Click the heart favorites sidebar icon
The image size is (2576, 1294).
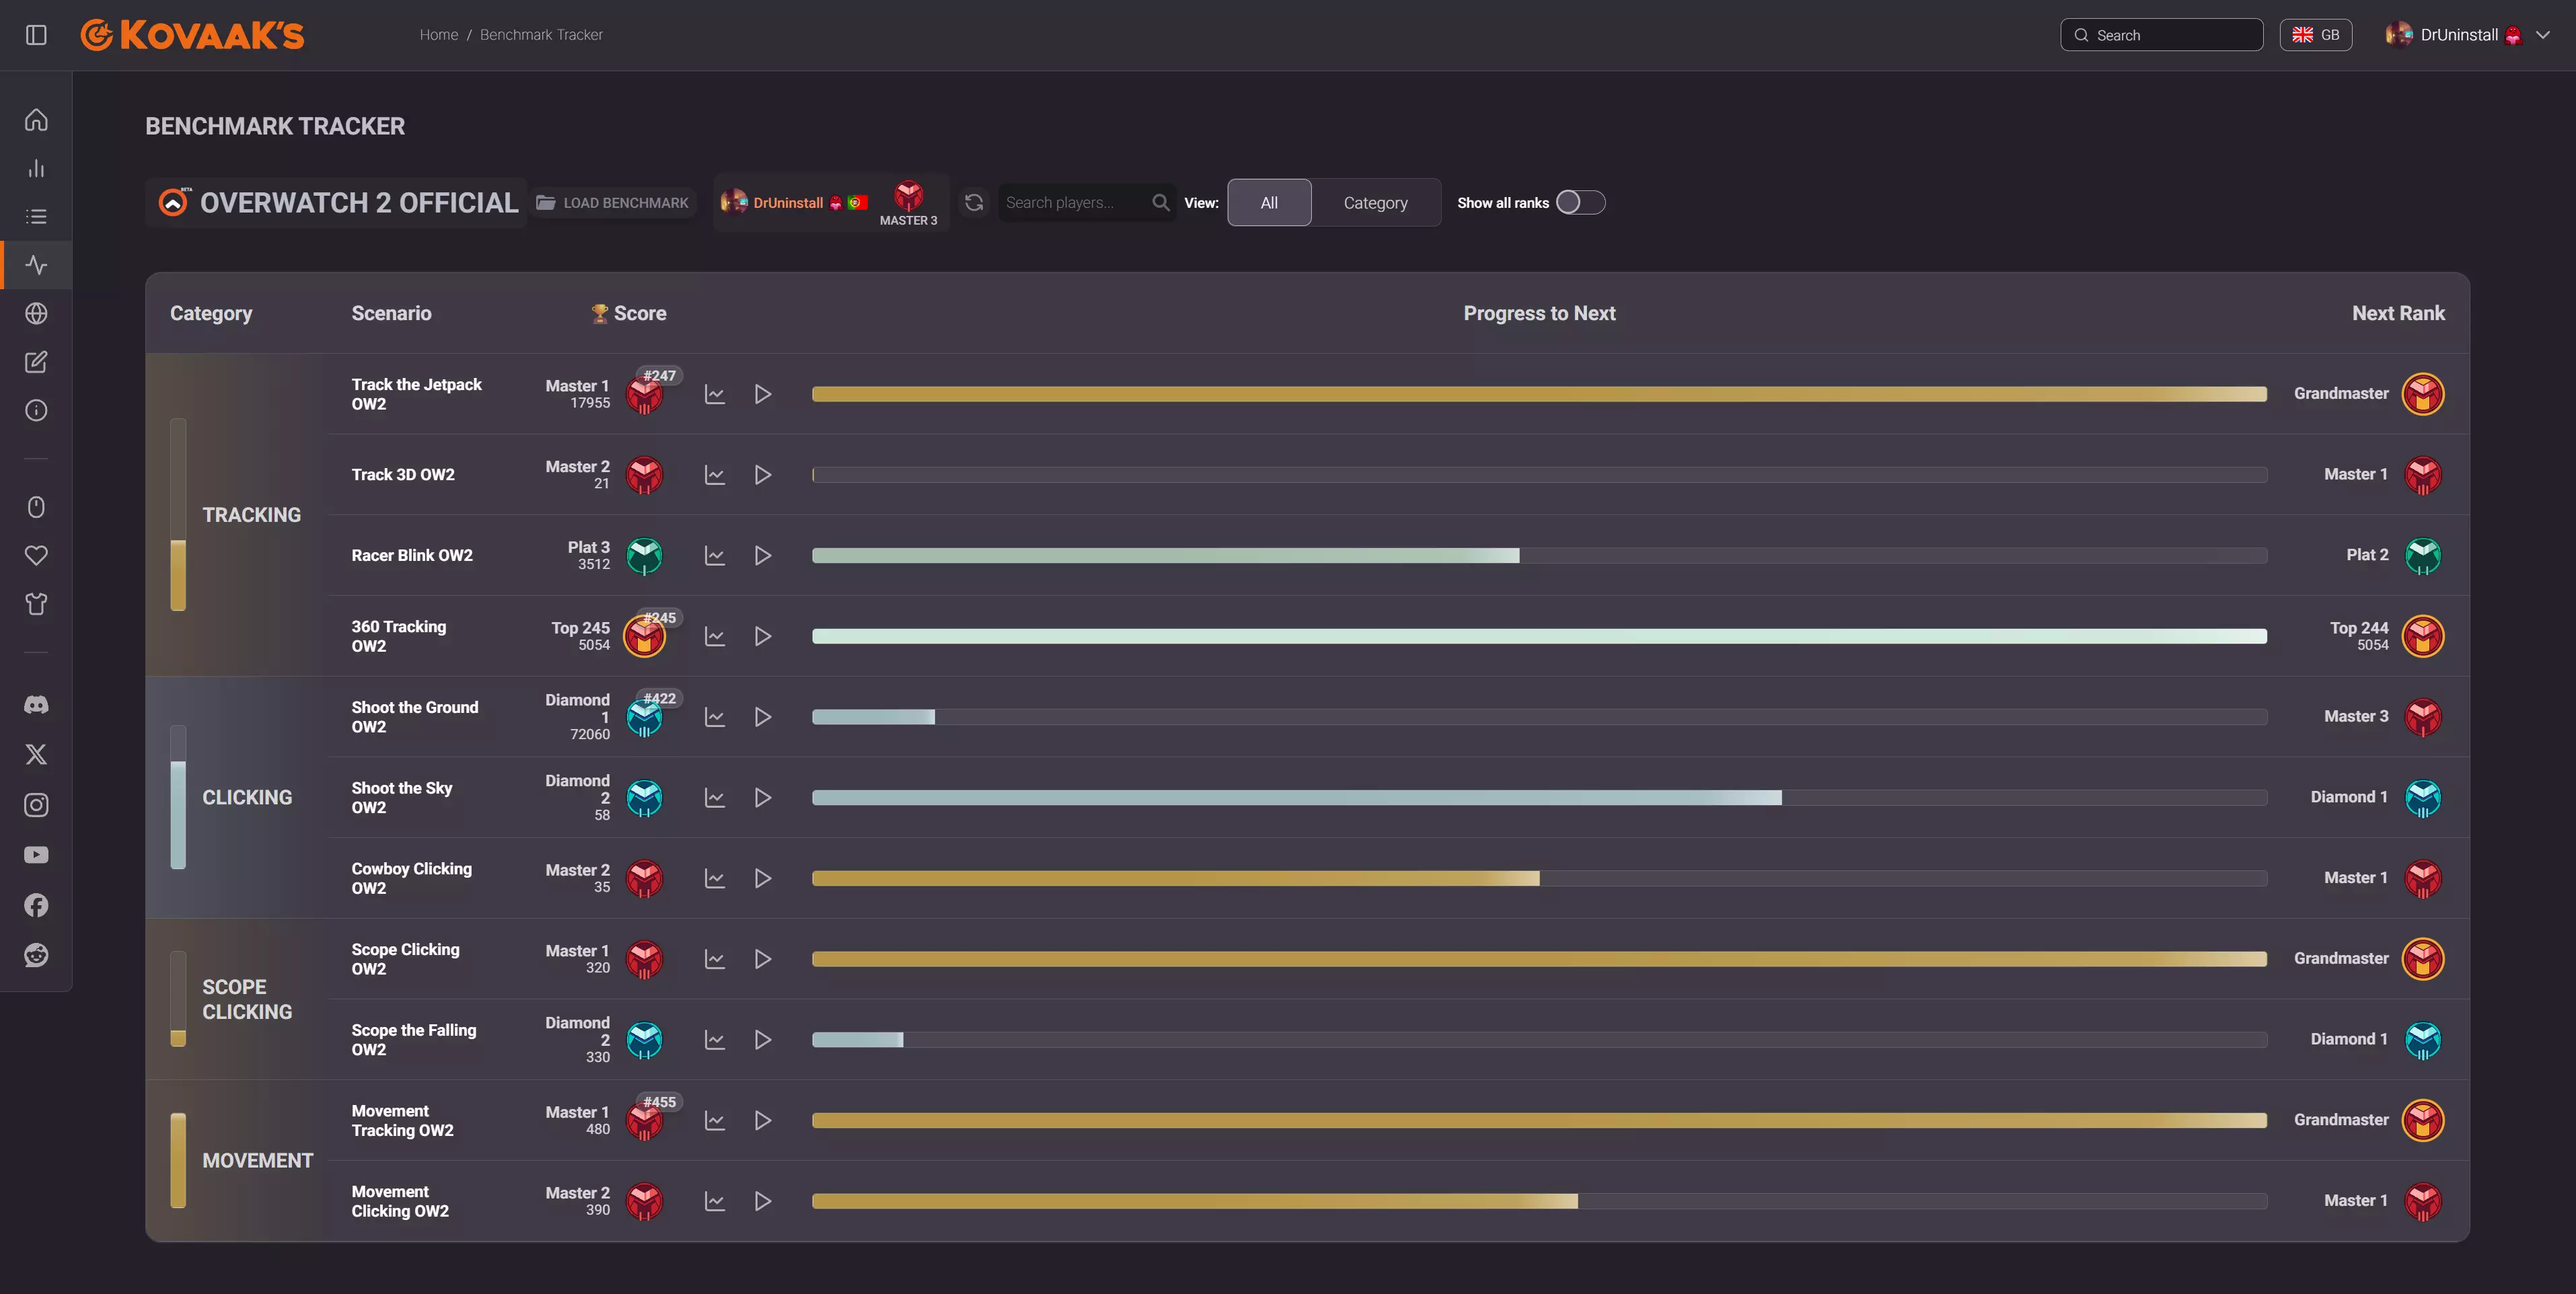pyautogui.click(x=36, y=556)
